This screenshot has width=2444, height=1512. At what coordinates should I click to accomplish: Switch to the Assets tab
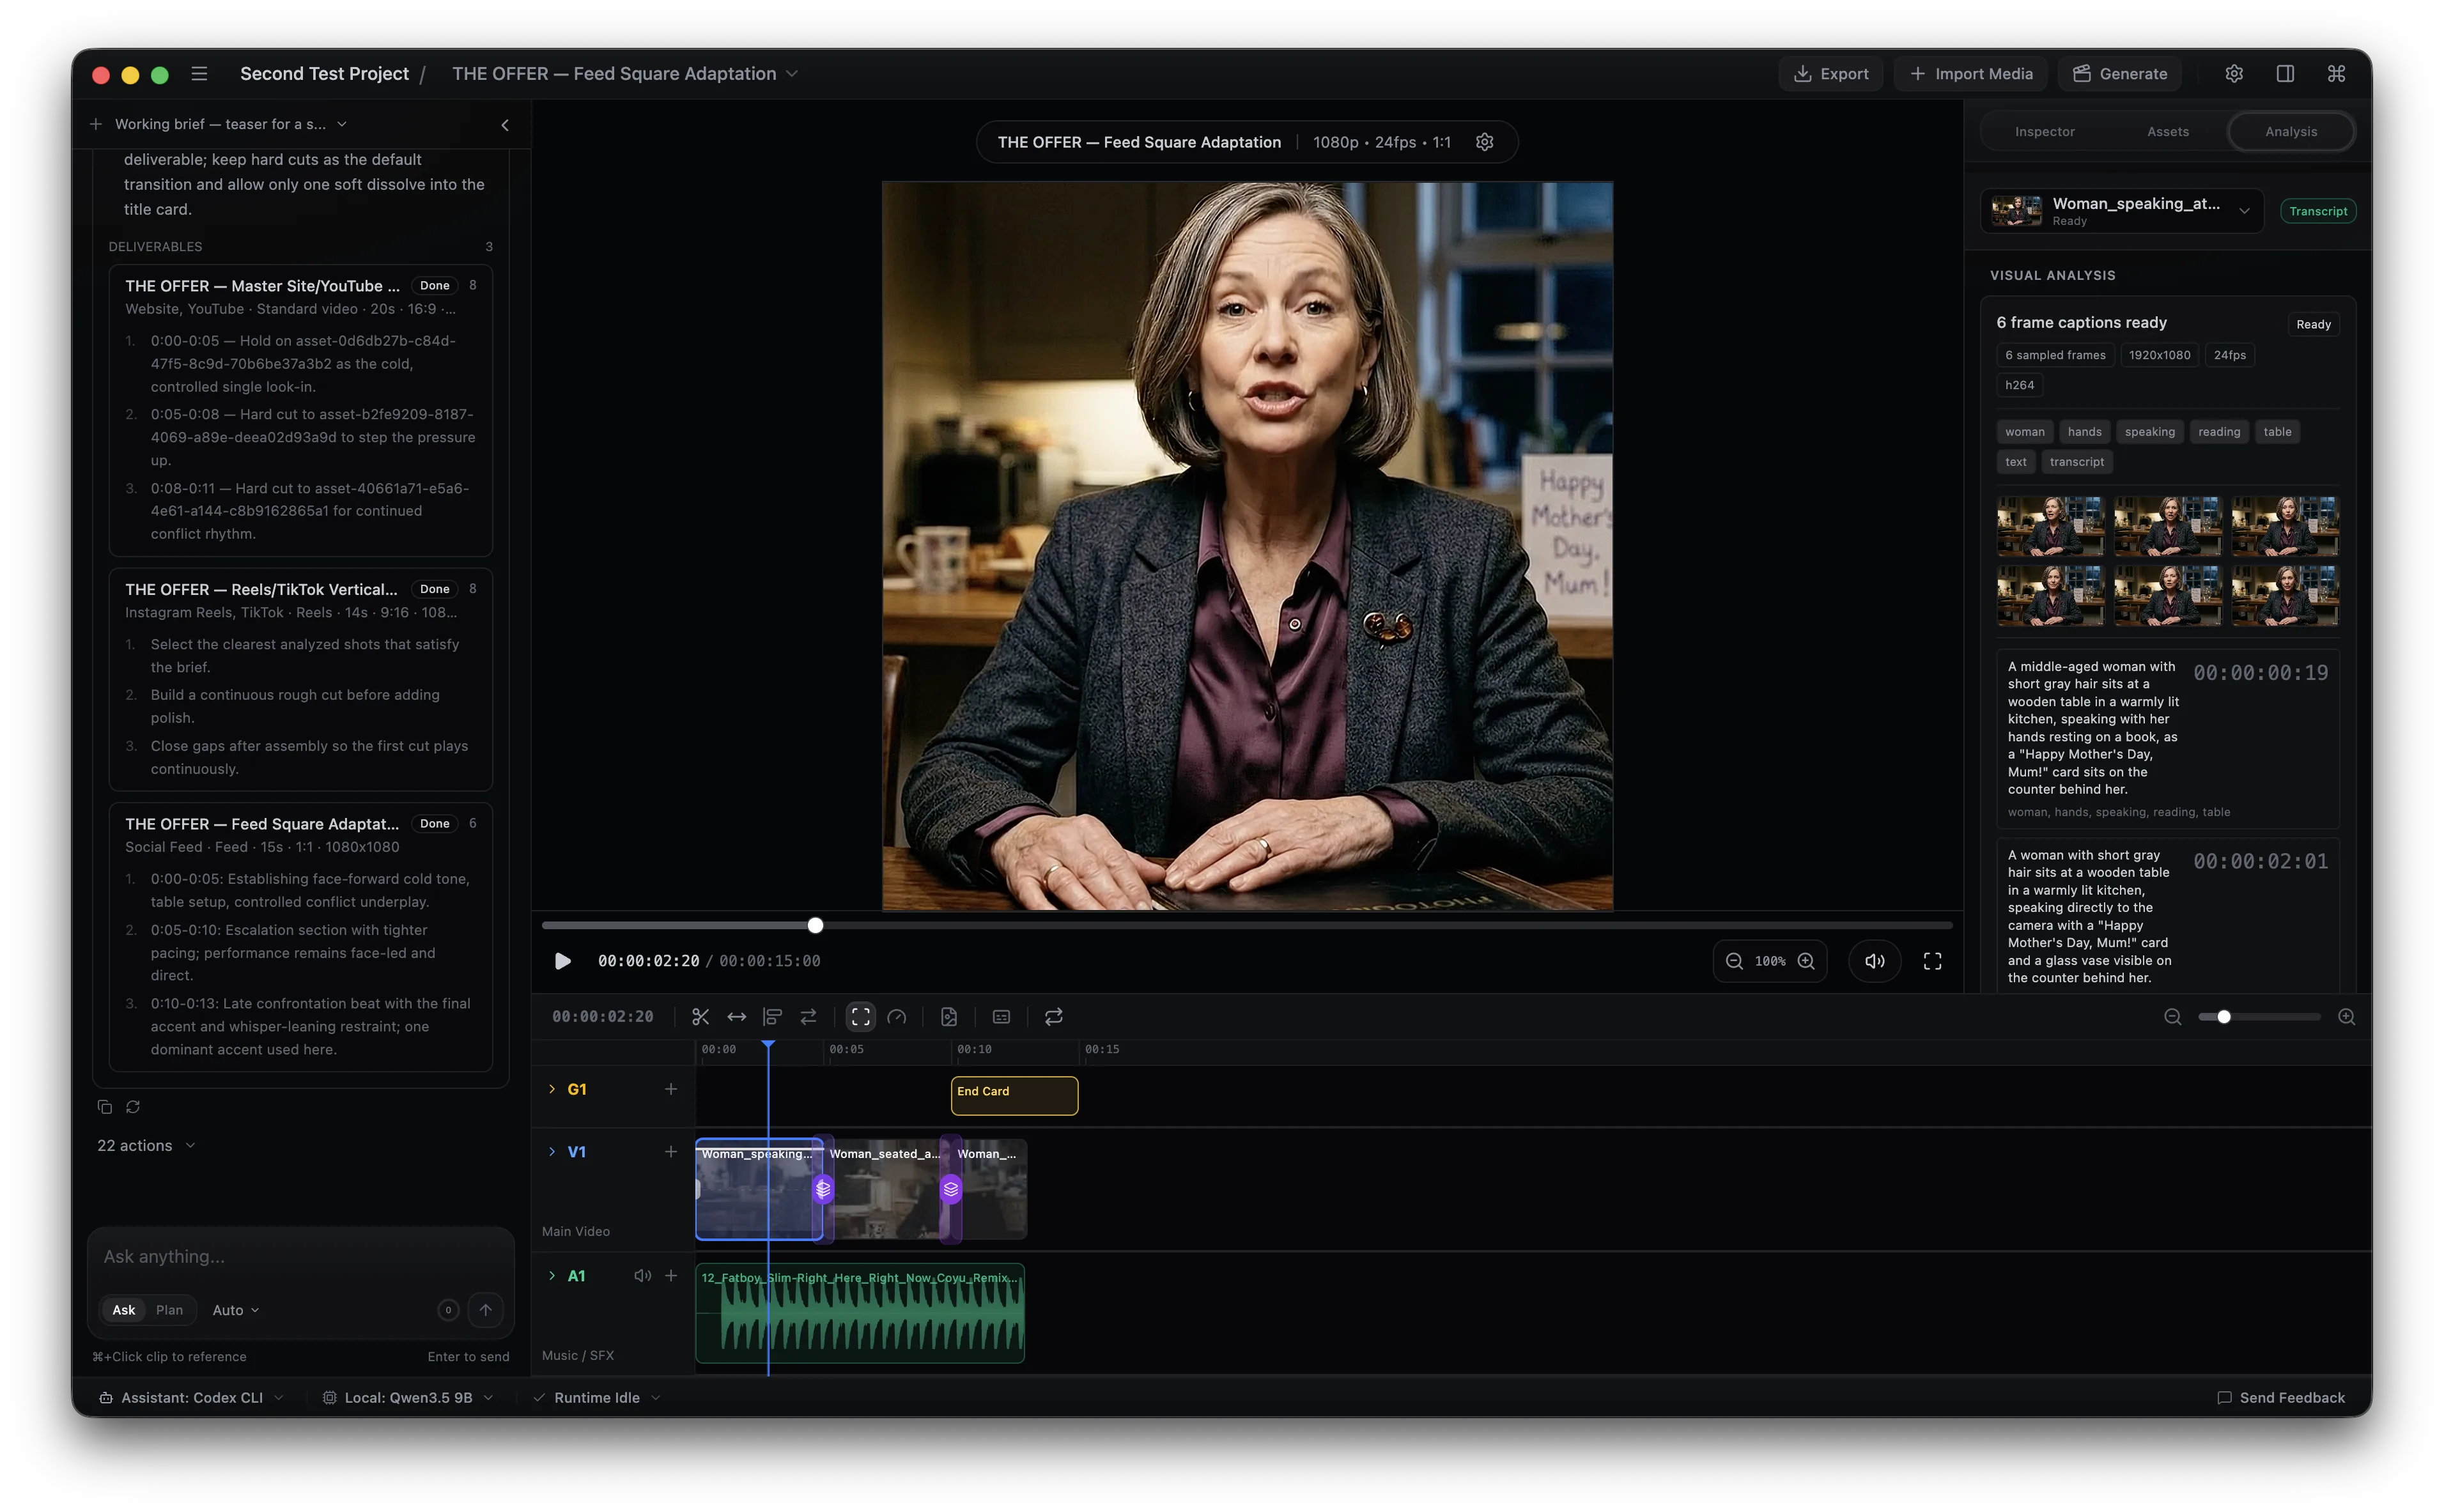(x=2167, y=132)
